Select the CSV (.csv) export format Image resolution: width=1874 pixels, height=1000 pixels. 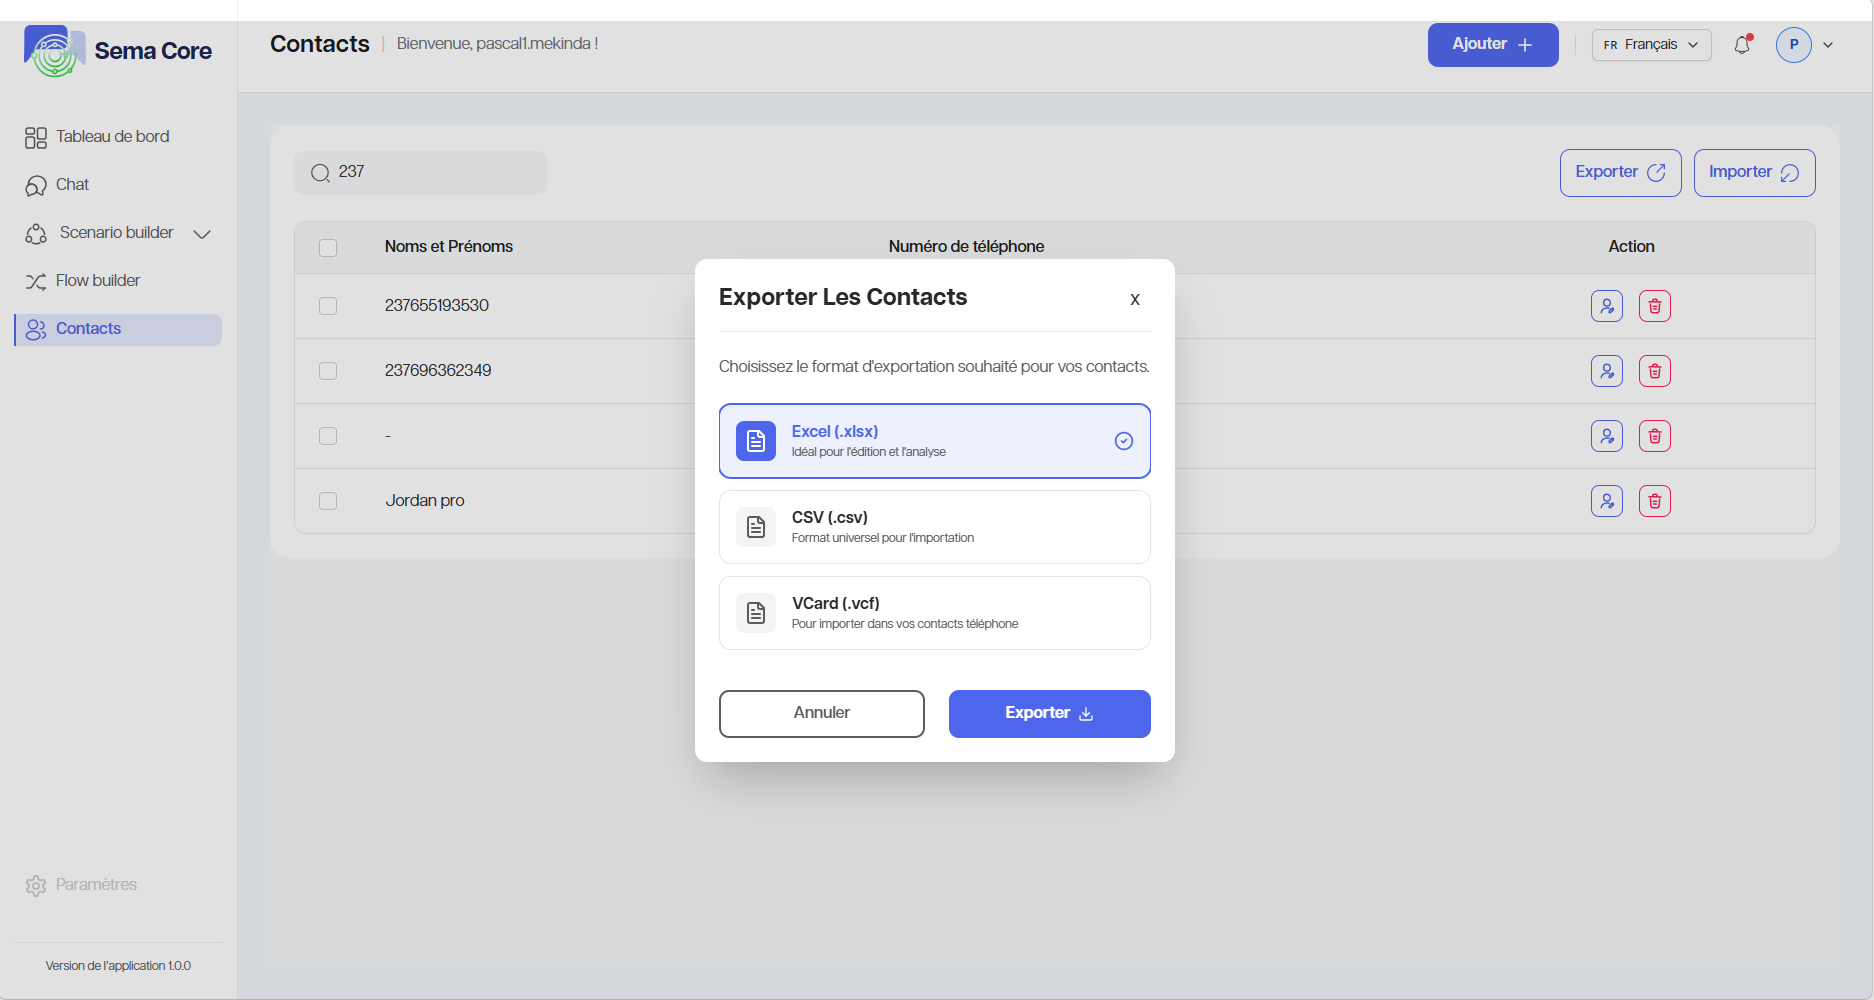coord(934,527)
